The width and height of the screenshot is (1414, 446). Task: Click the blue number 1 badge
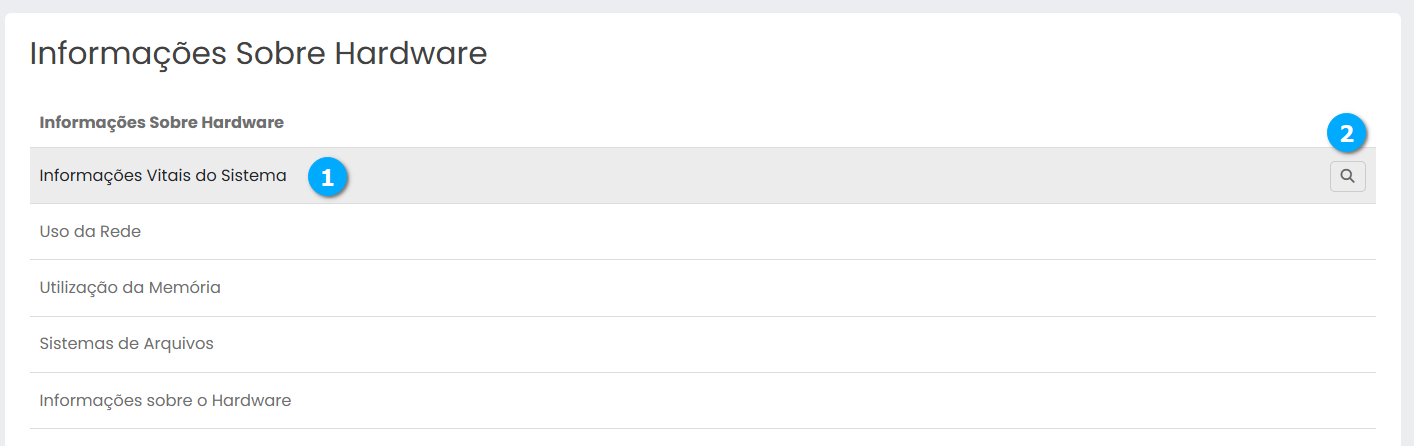click(x=327, y=177)
